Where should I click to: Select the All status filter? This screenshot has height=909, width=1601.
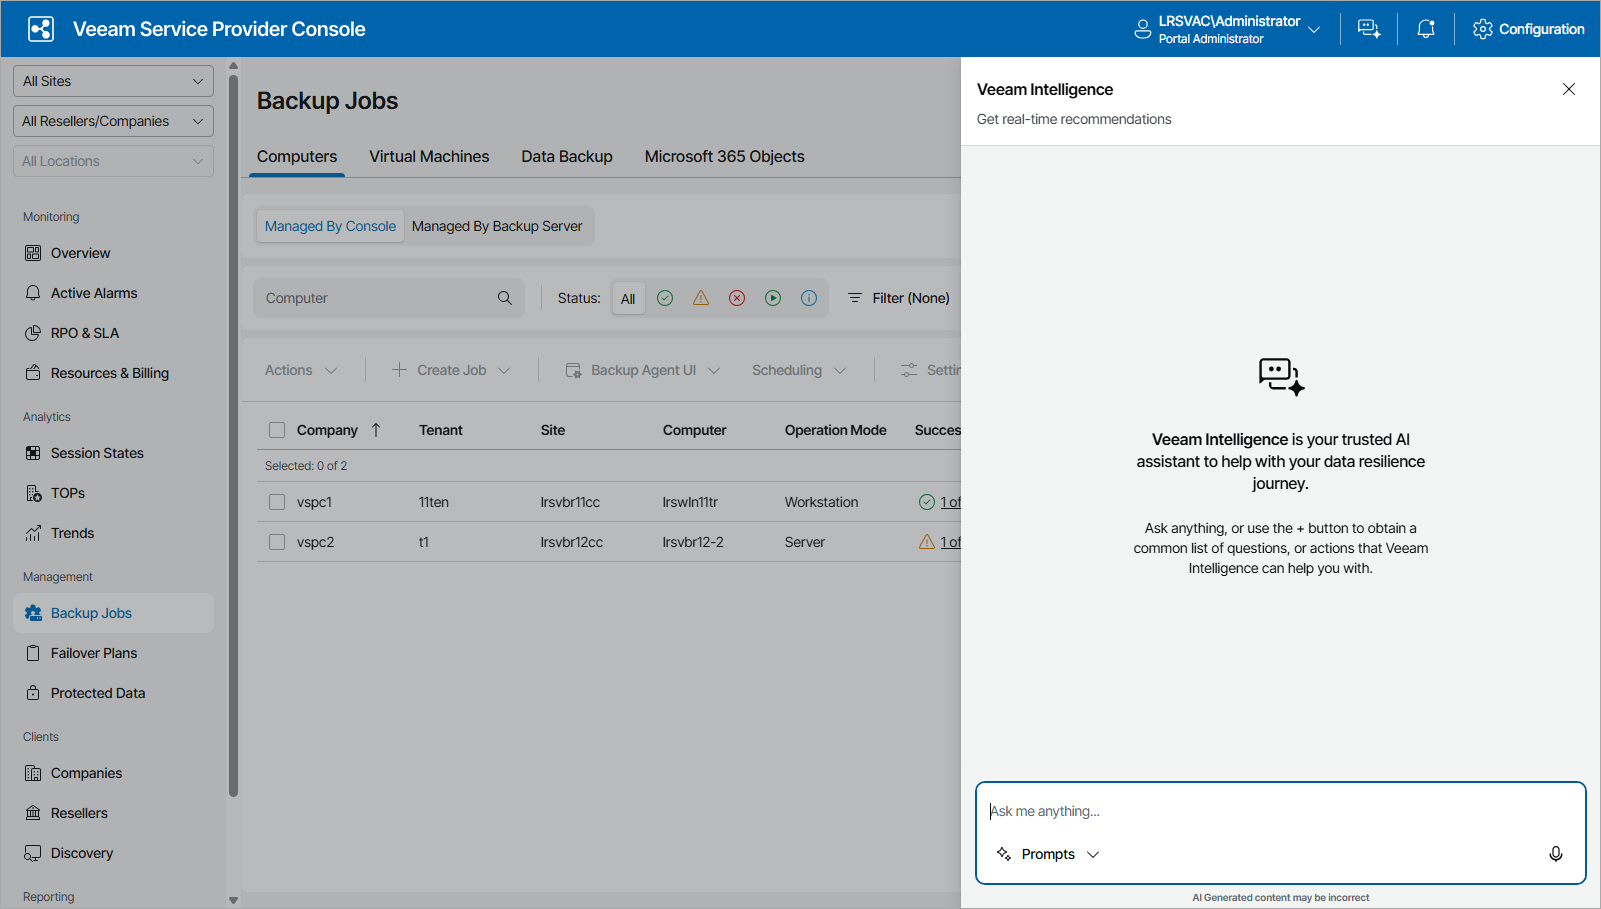628,298
